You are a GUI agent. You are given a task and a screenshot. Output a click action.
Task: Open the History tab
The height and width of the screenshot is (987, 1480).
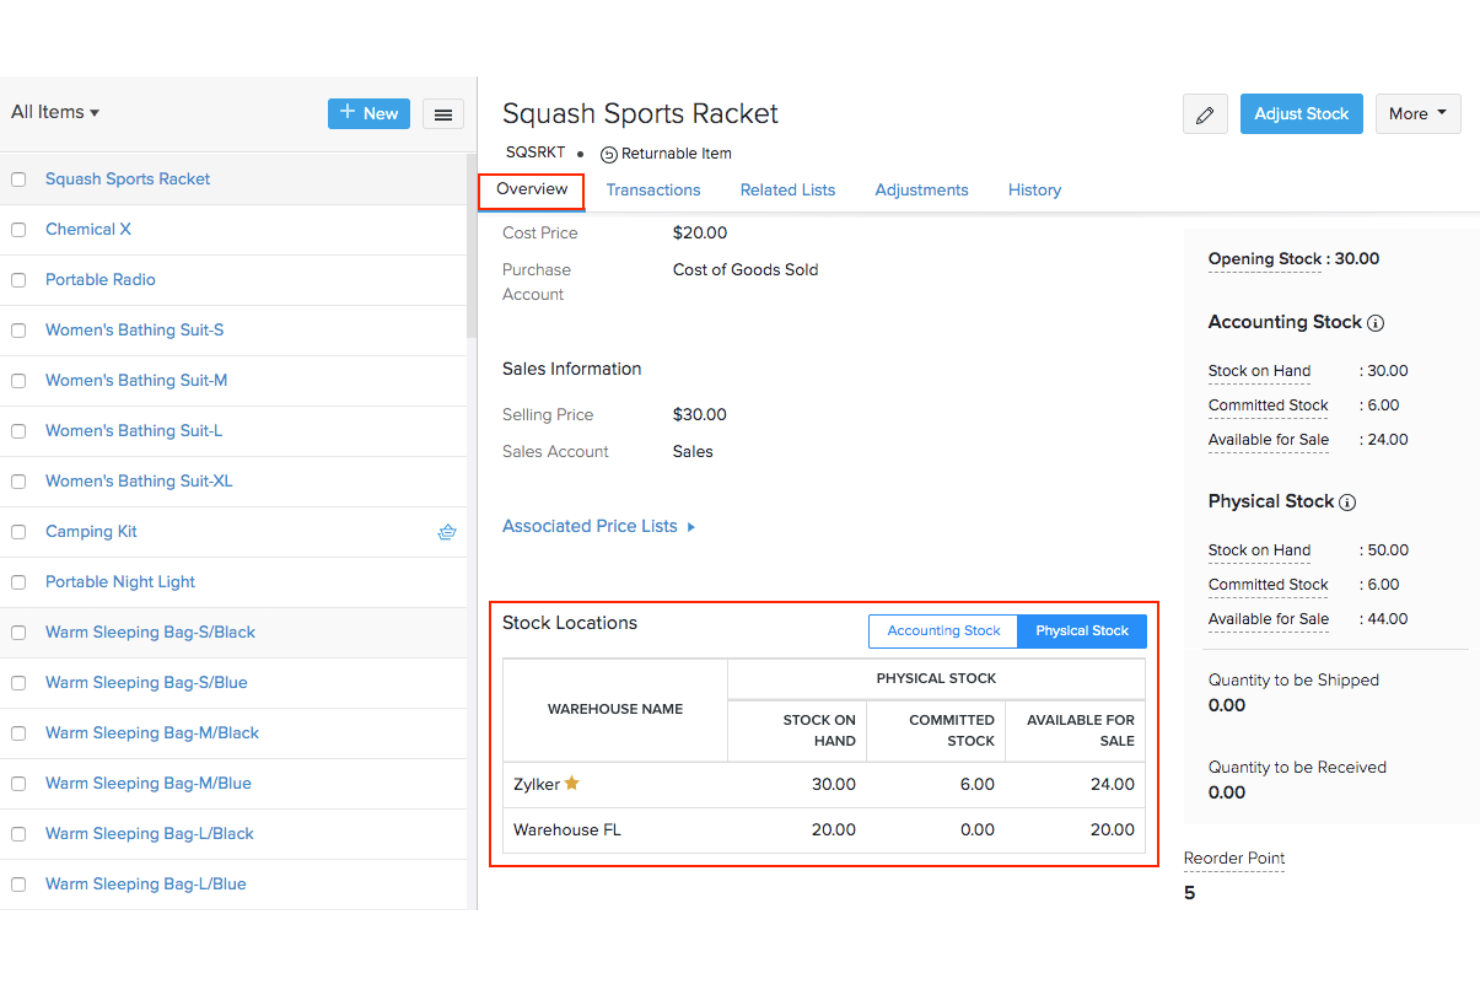tap(1034, 190)
